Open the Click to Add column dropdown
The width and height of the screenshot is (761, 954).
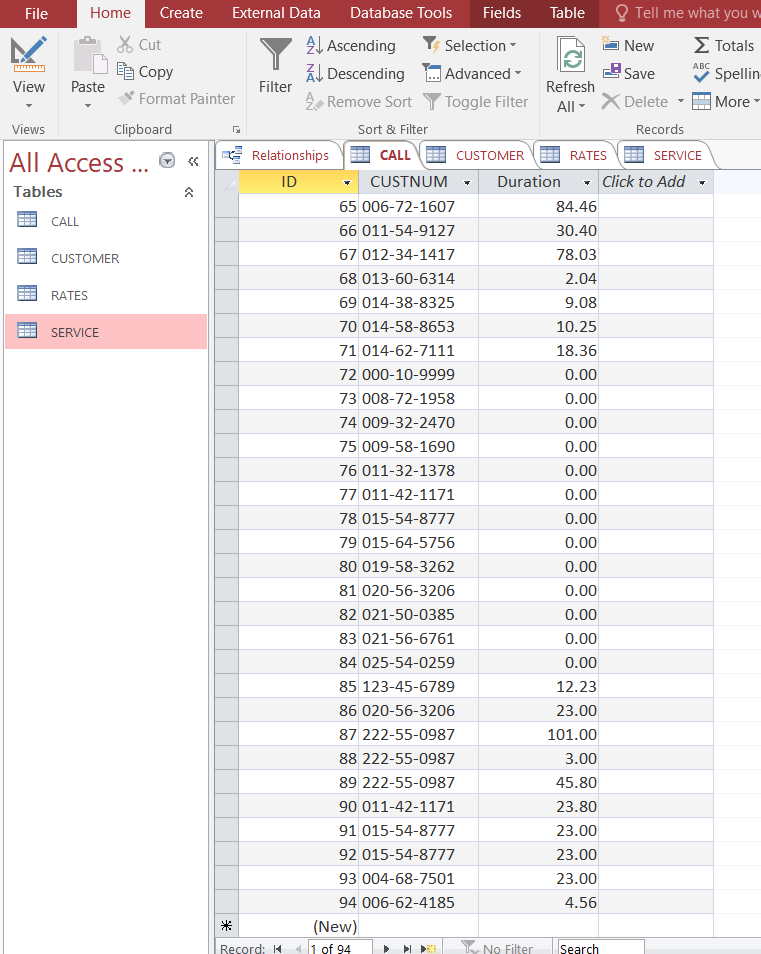tap(702, 183)
